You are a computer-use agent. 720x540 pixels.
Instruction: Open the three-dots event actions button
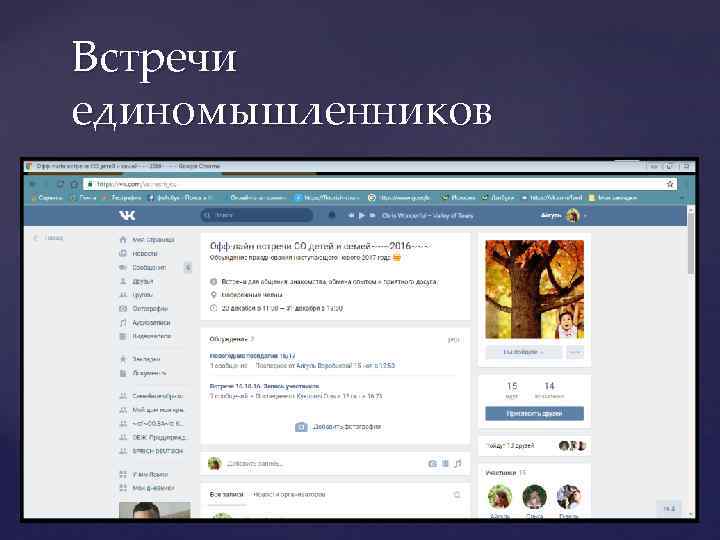click(575, 352)
